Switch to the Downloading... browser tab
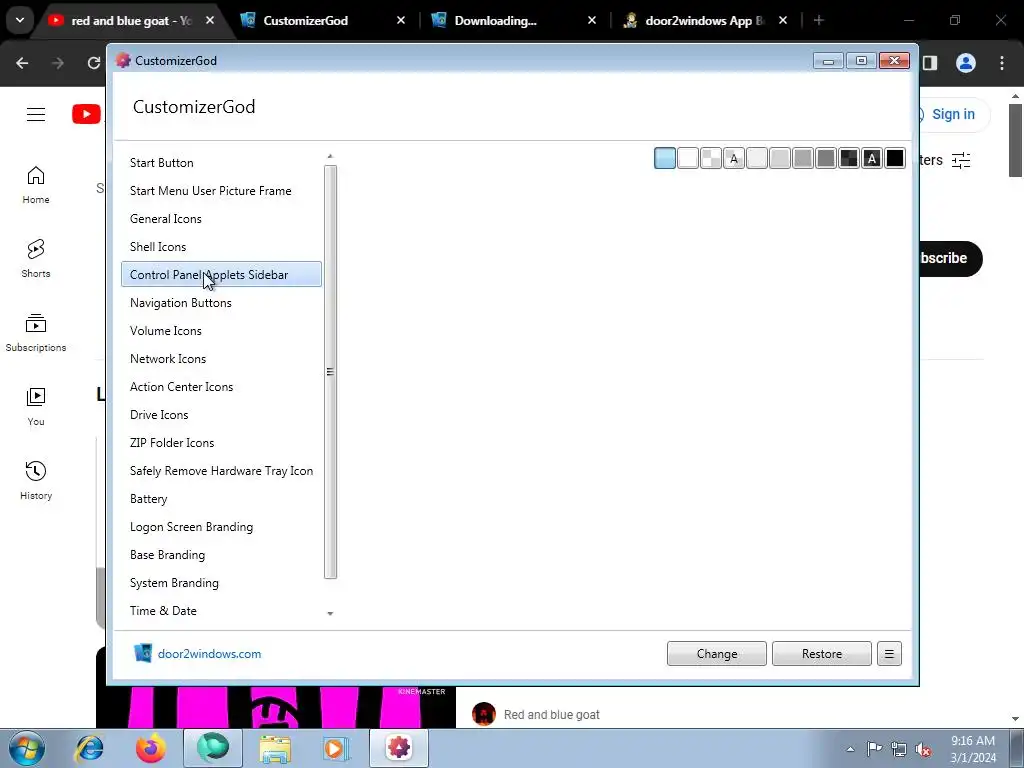 (514, 21)
